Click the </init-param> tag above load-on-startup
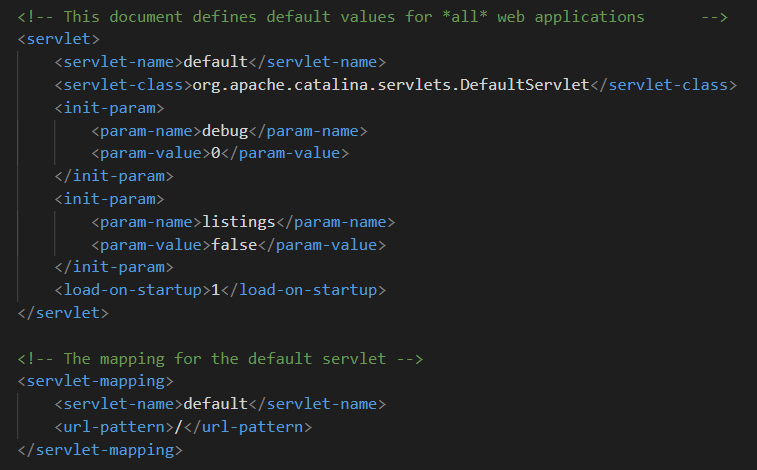 pos(114,267)
